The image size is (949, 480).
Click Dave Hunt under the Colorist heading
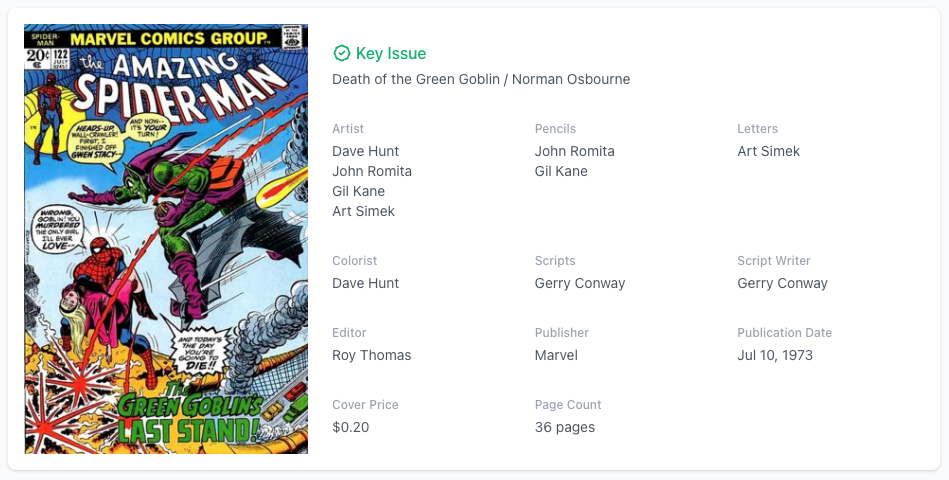(366, 283)
